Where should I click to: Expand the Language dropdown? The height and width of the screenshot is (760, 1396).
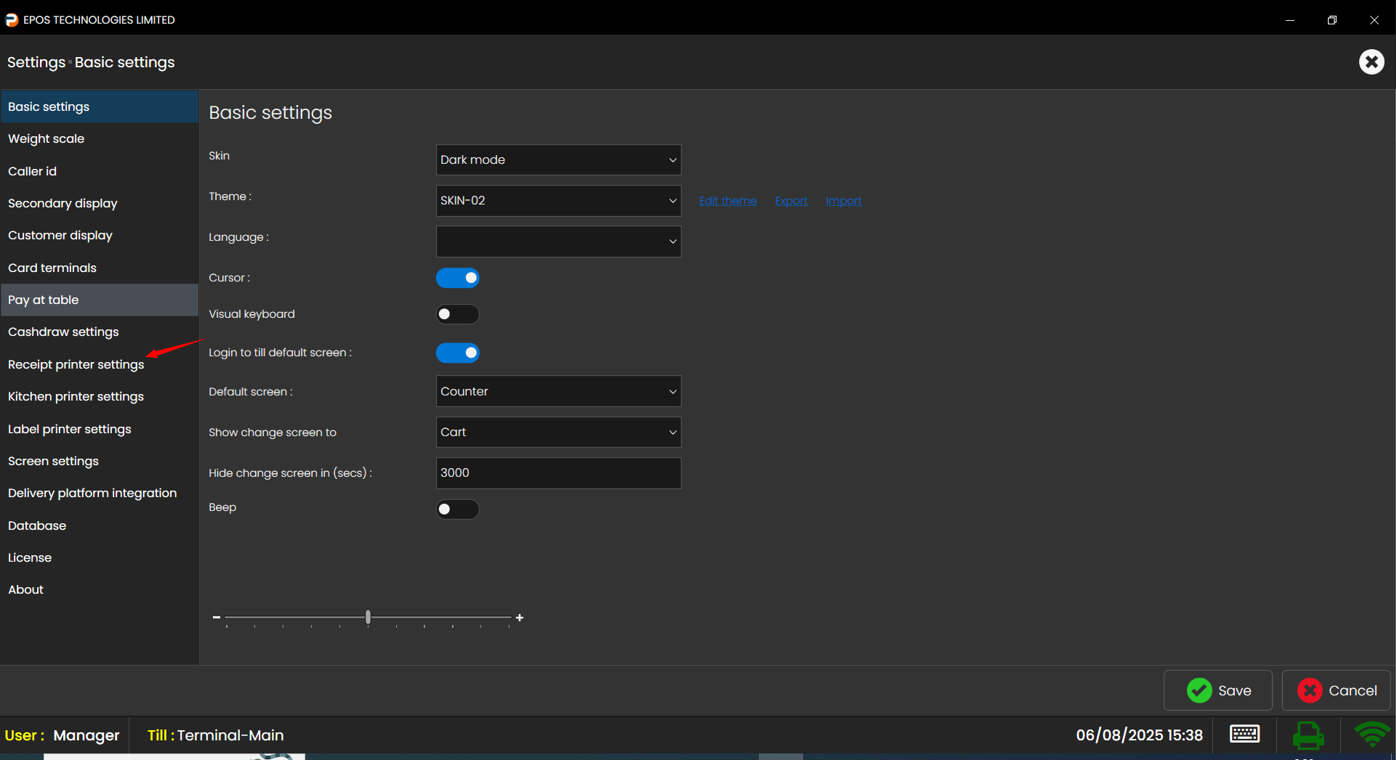558,241
